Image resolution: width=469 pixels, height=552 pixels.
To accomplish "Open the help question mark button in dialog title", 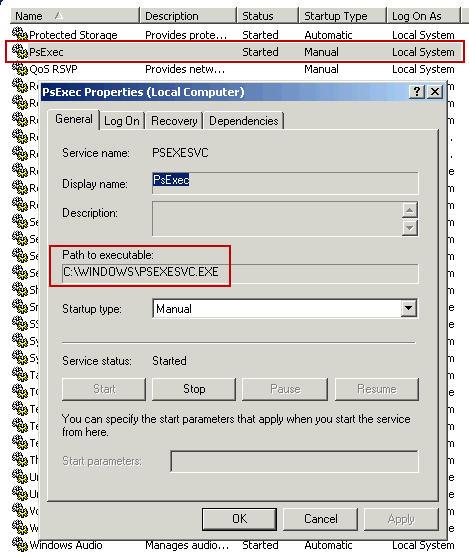I will (x=417, y=92).
